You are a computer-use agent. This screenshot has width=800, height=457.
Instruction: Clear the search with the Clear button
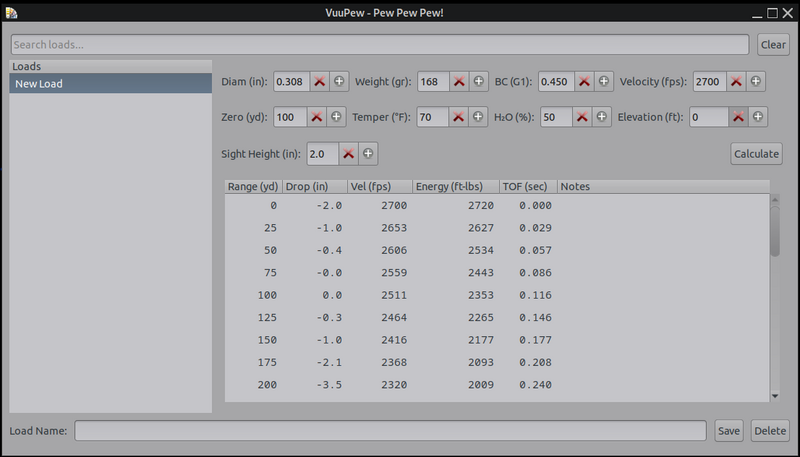pyautogui.click(x=773, y=45)
